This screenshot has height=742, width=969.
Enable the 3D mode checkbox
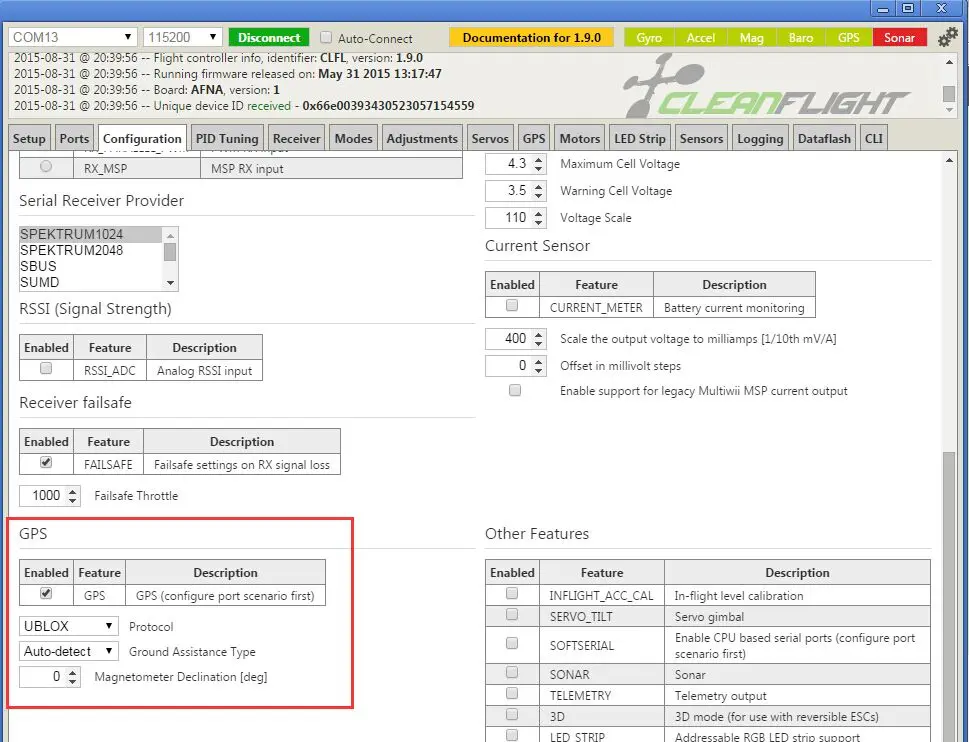tap(512, 714)
